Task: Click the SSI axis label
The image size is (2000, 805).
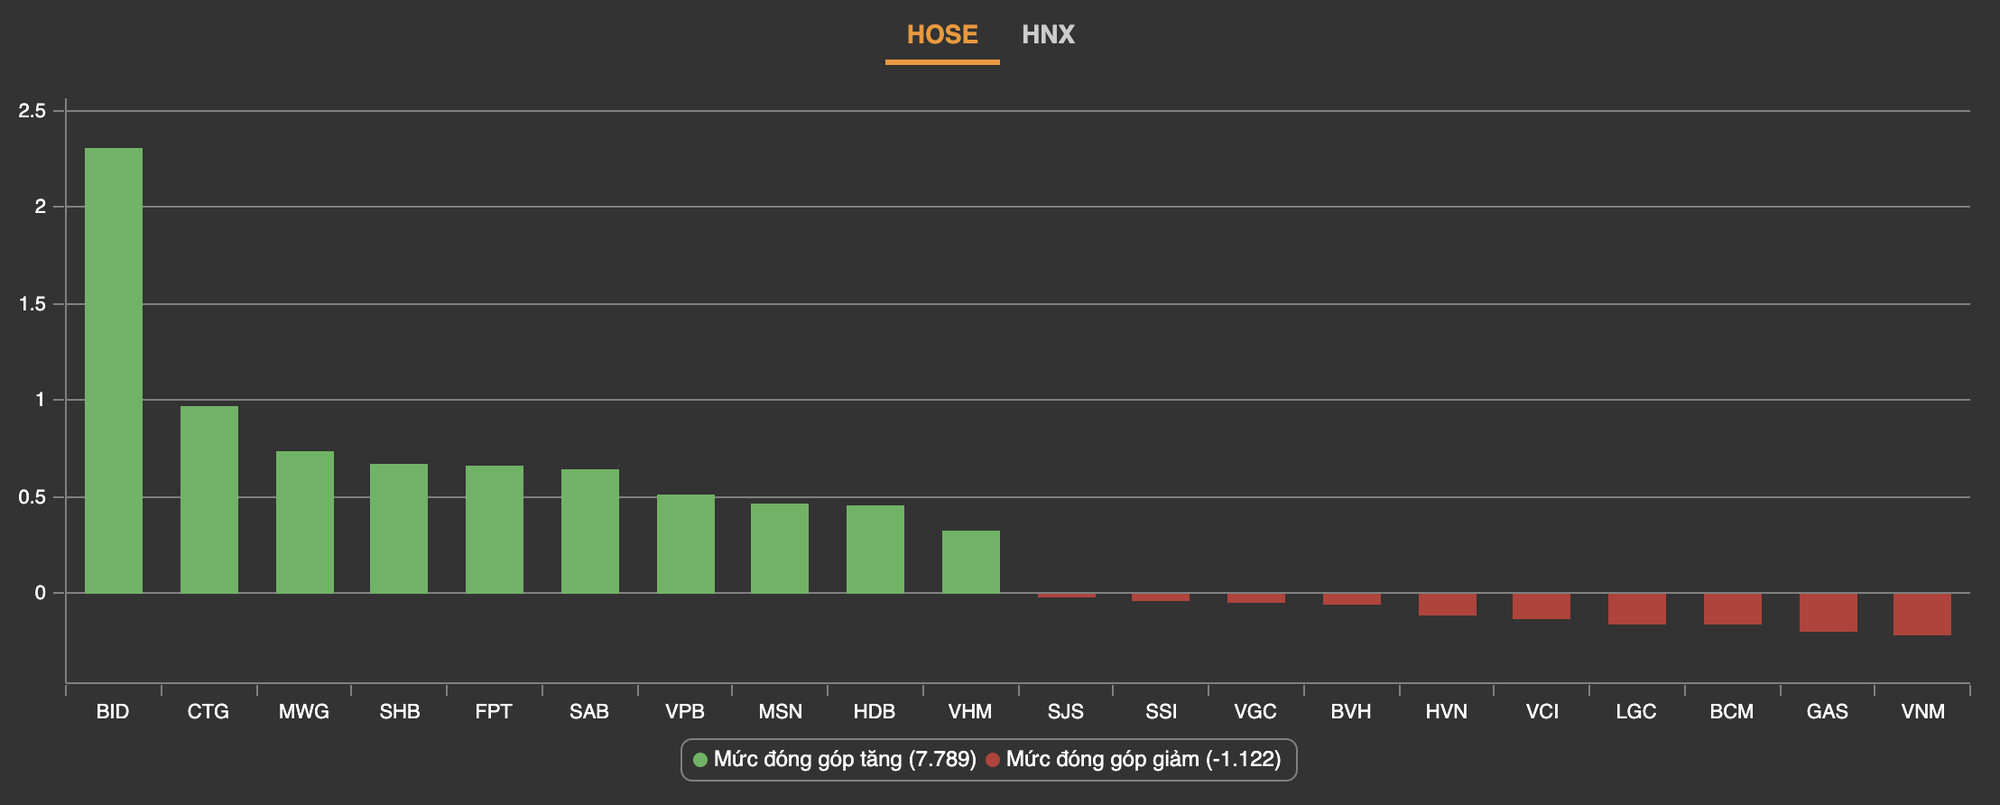Action: 1161,712
